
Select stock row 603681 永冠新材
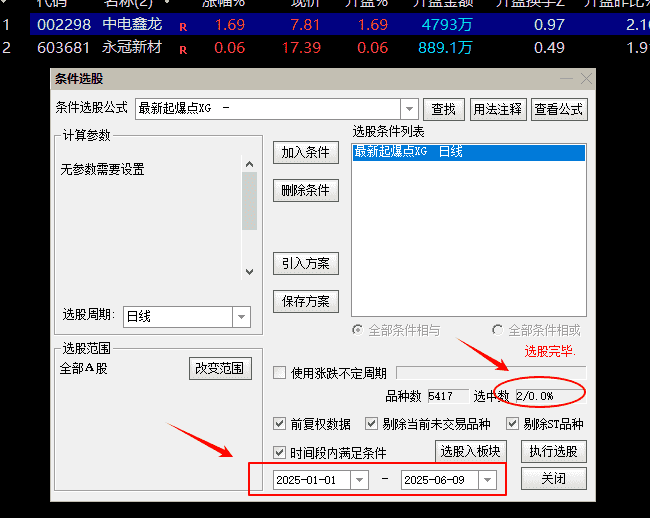pyautogui.click(x=340, y=48)
